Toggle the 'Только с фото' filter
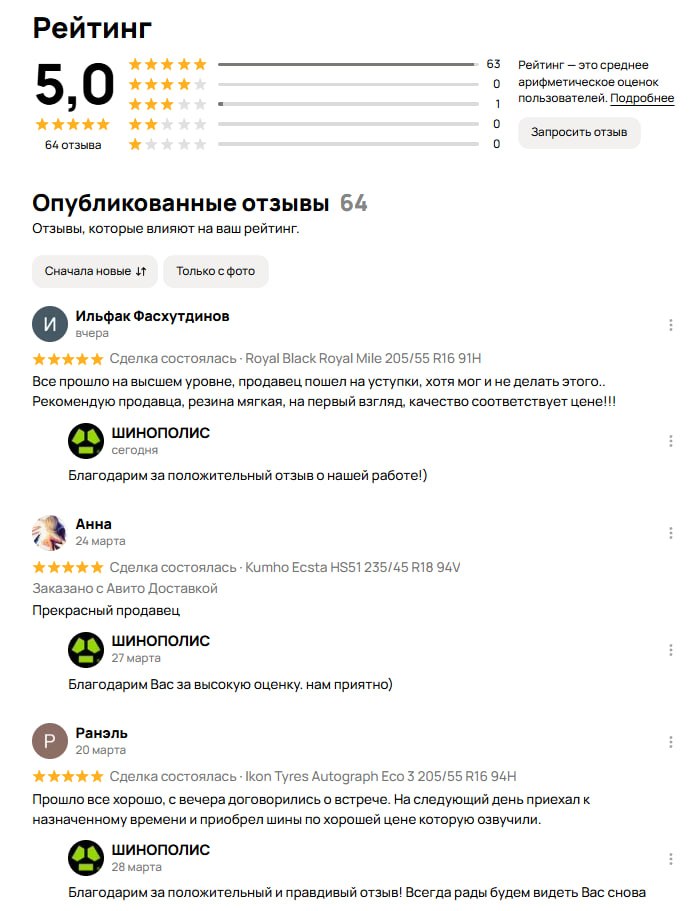698x911 pixels. [216, 271]
